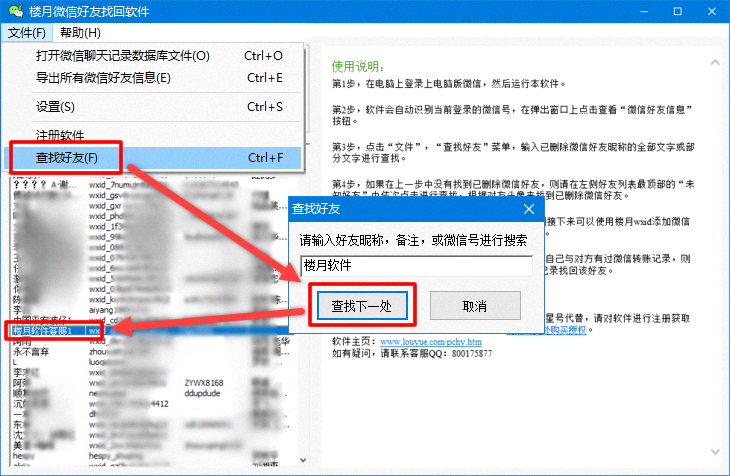Click the friend list scroll-down arrow
730x476 pixels.
[x=303, y=460]
